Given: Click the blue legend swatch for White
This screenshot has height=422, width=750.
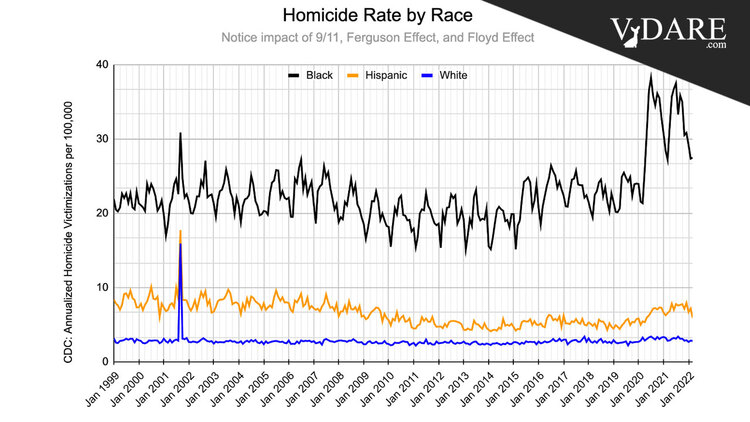Looking at the screenshot, I should coord(427,76).
